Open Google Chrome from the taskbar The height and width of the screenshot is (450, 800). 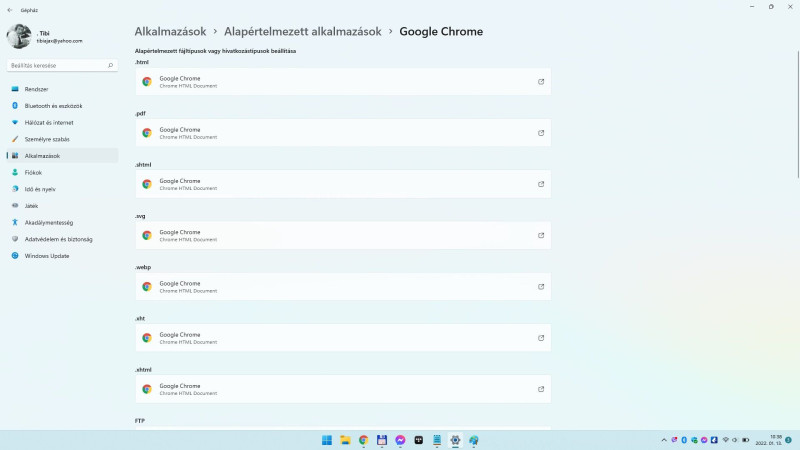coord(364,440)
